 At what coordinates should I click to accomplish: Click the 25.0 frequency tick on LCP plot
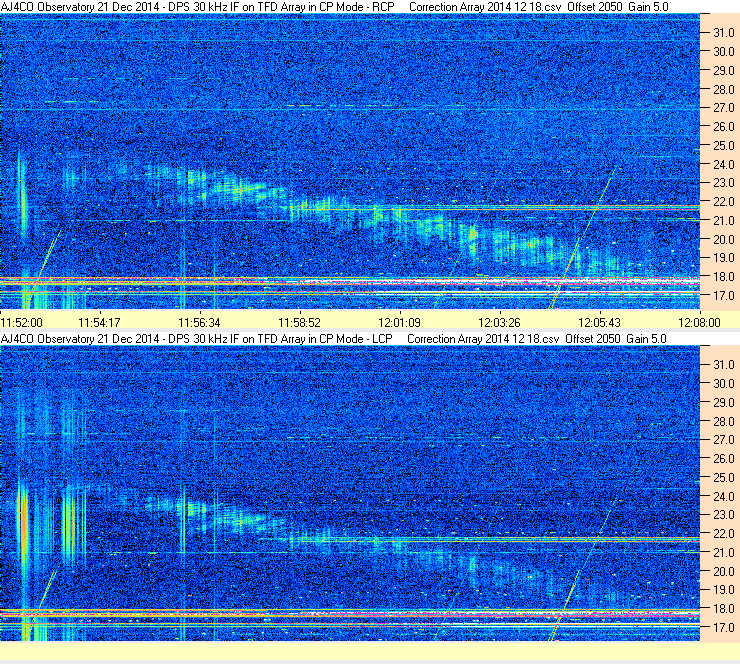pyautogui.click(x=723, y=478)
